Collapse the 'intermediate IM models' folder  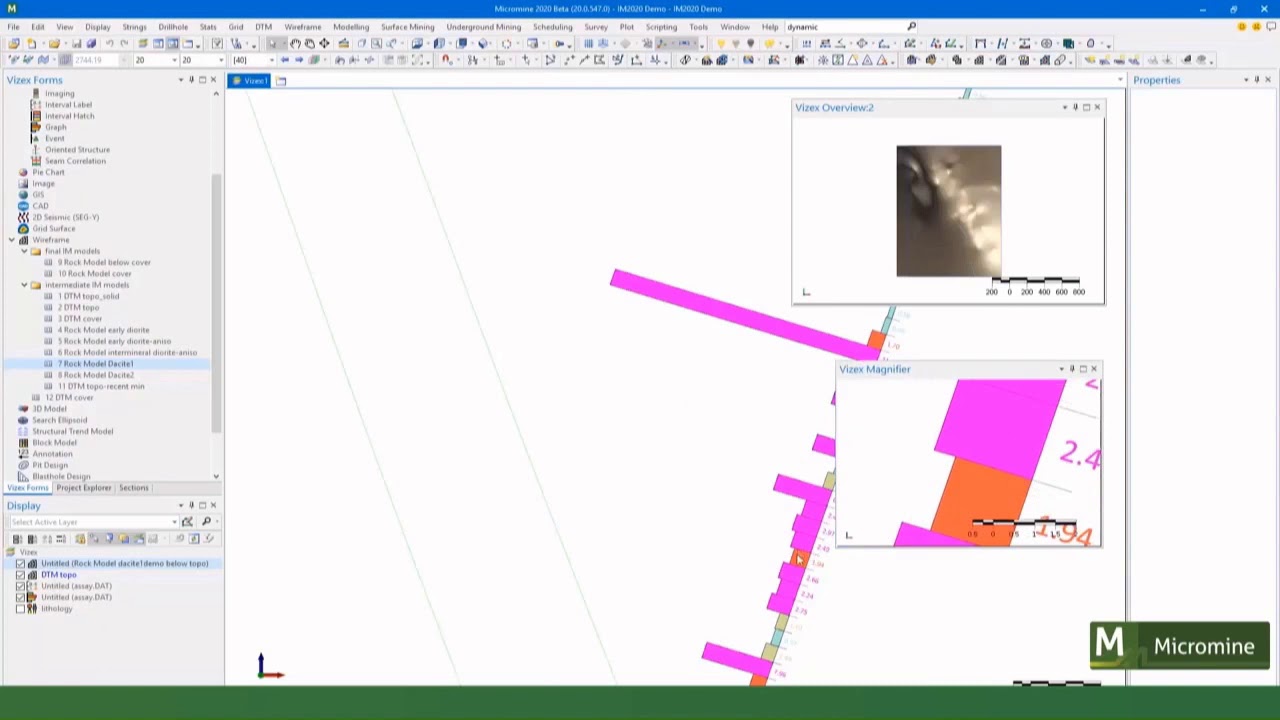(24, 285)
